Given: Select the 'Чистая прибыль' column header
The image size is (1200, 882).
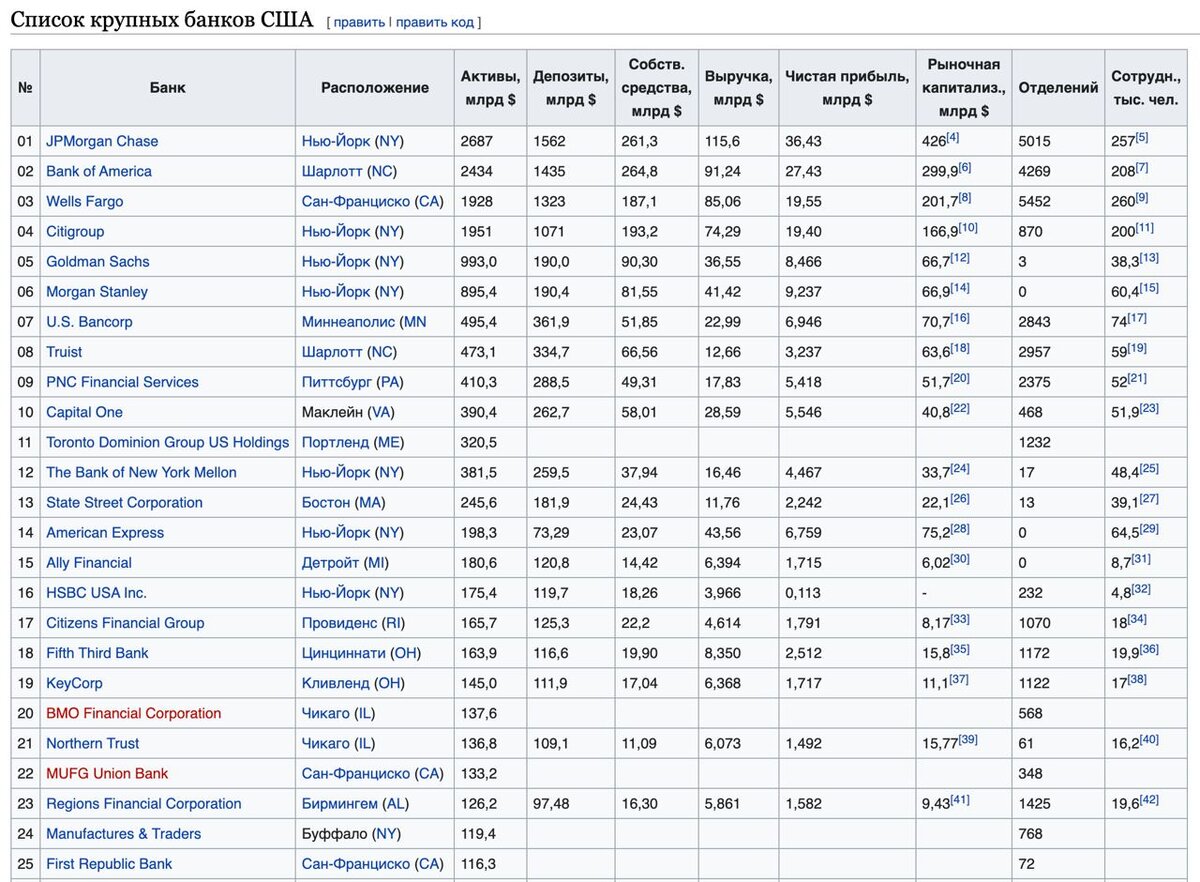Looking at the screenshot, I should 847,88.
